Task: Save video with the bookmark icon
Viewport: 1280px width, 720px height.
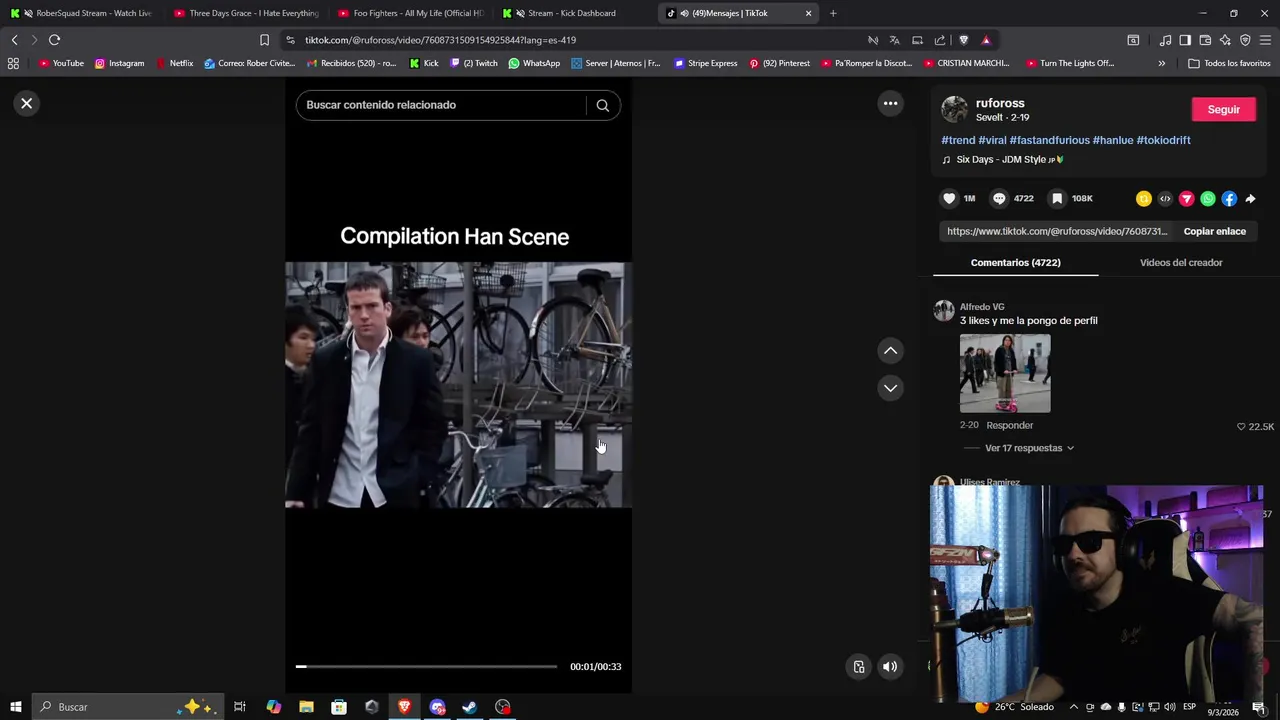Action: [1057, 198]
